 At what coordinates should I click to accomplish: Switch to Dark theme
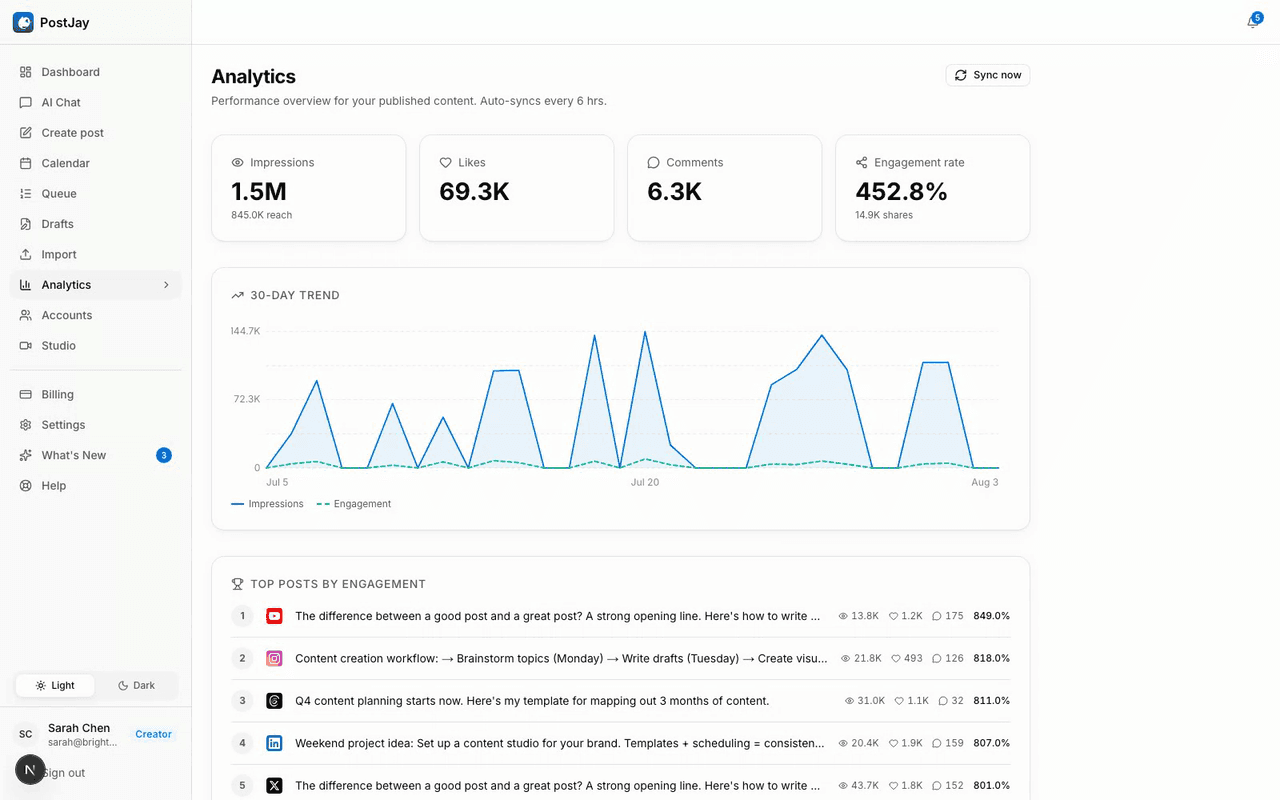[136, 685]
